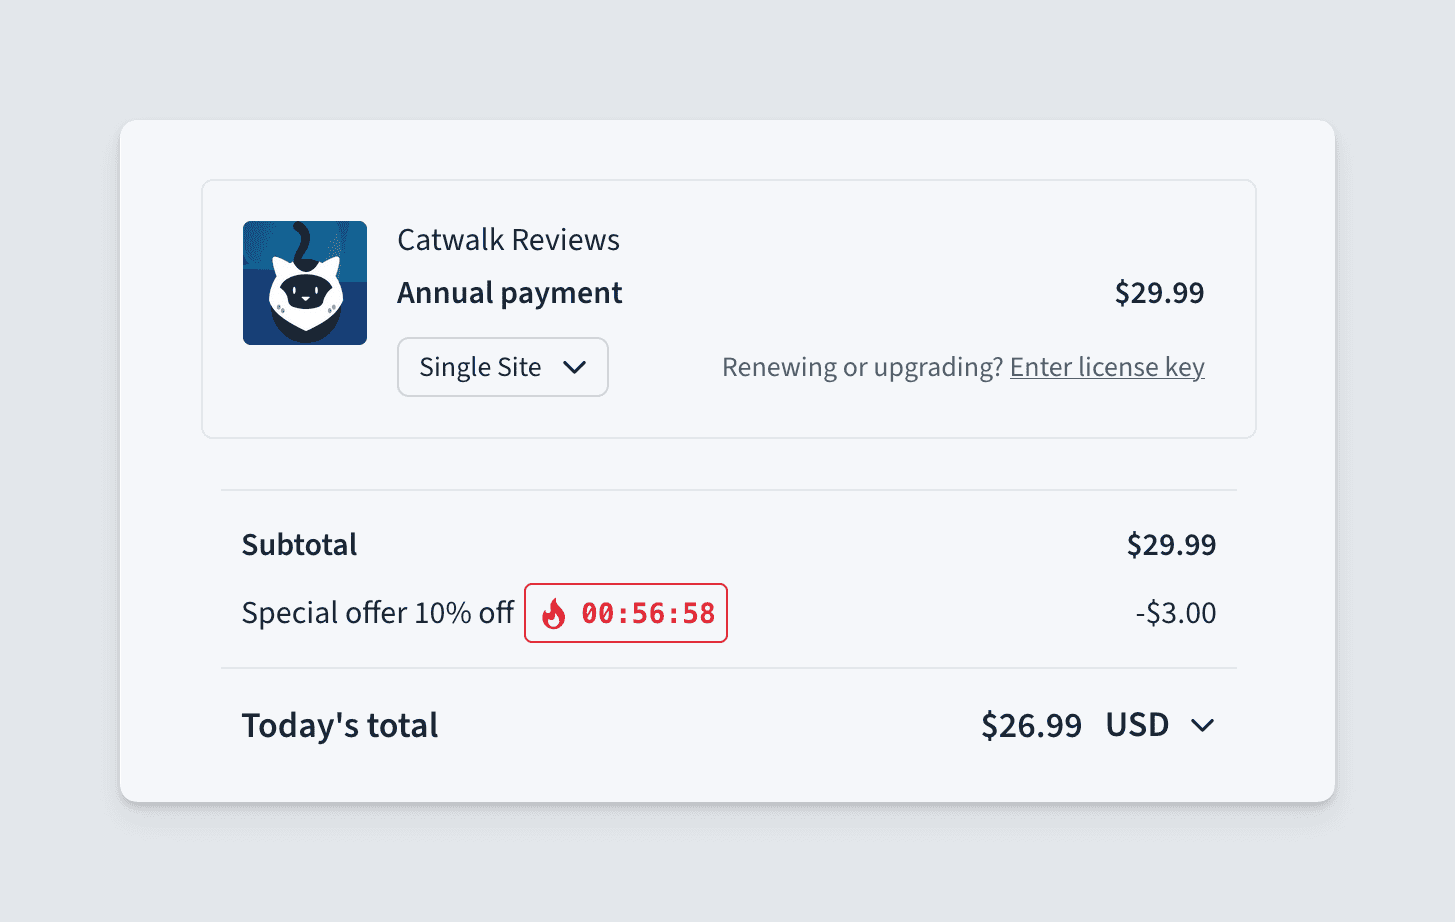
Task: Click the flame icon in the countdown badge
Action: (x=553, y=613)
